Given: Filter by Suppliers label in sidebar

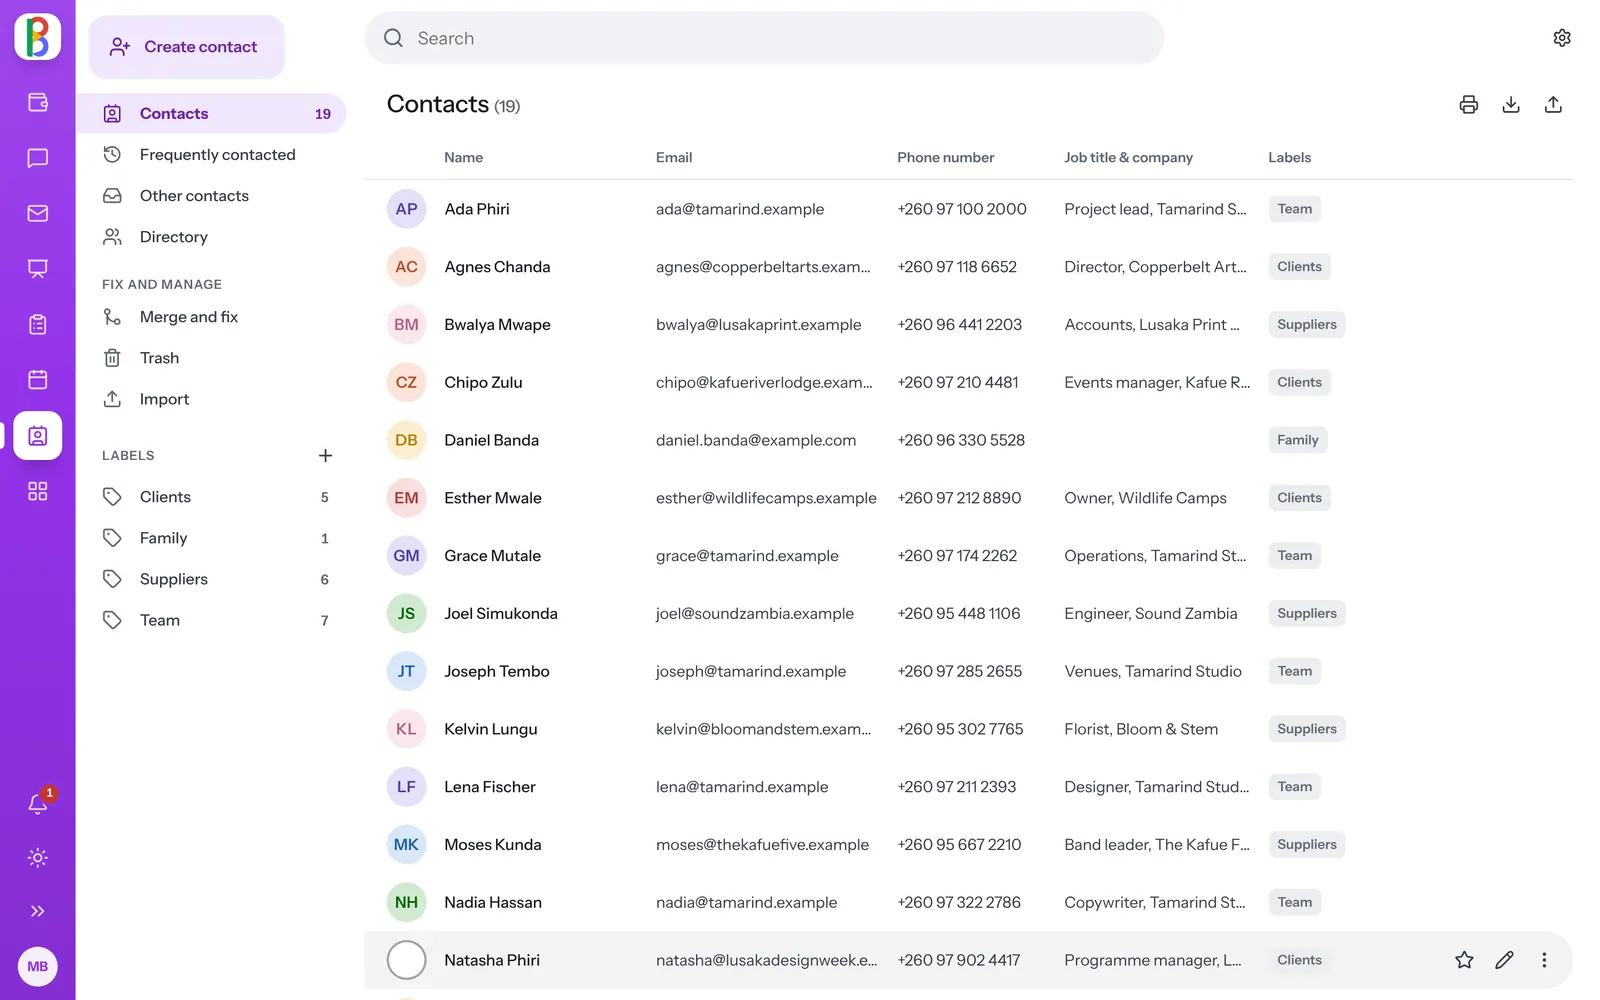Looking at the screenshot, I should coord(211,579).
